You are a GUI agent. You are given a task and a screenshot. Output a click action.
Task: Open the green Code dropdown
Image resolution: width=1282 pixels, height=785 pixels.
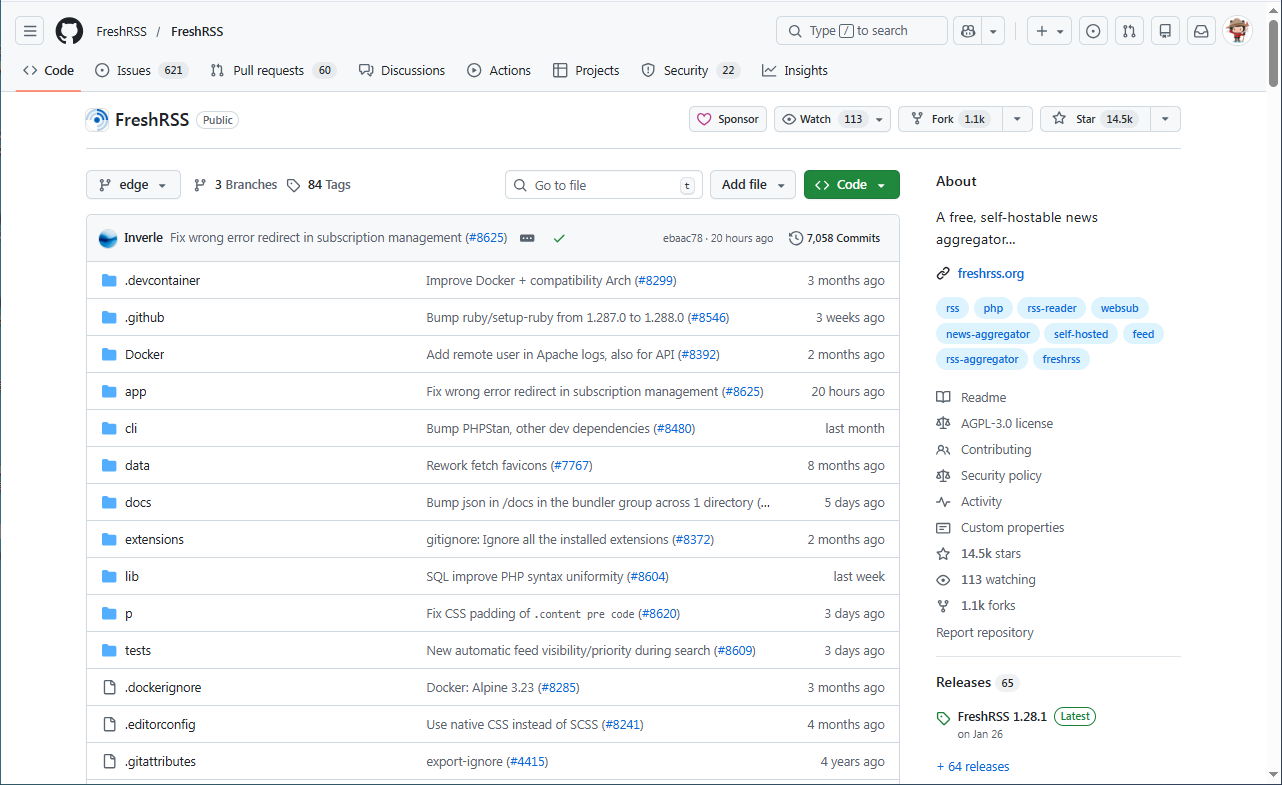click(x=851, y=184)
